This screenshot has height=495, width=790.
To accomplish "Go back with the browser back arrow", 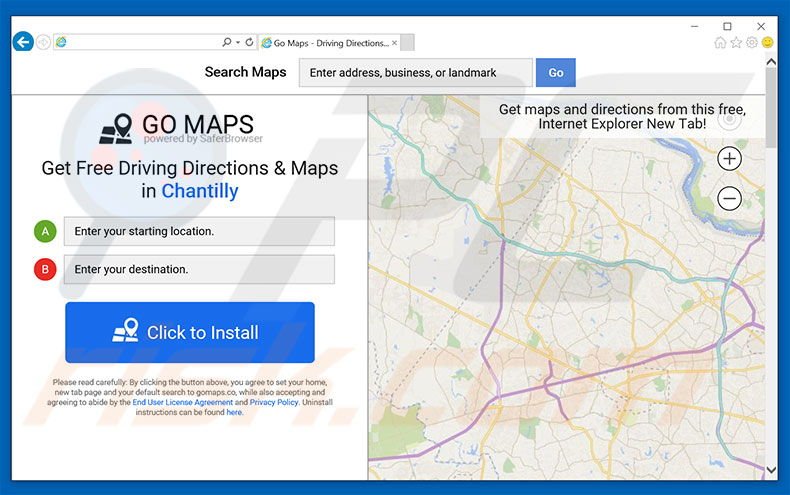I will 23,42.
